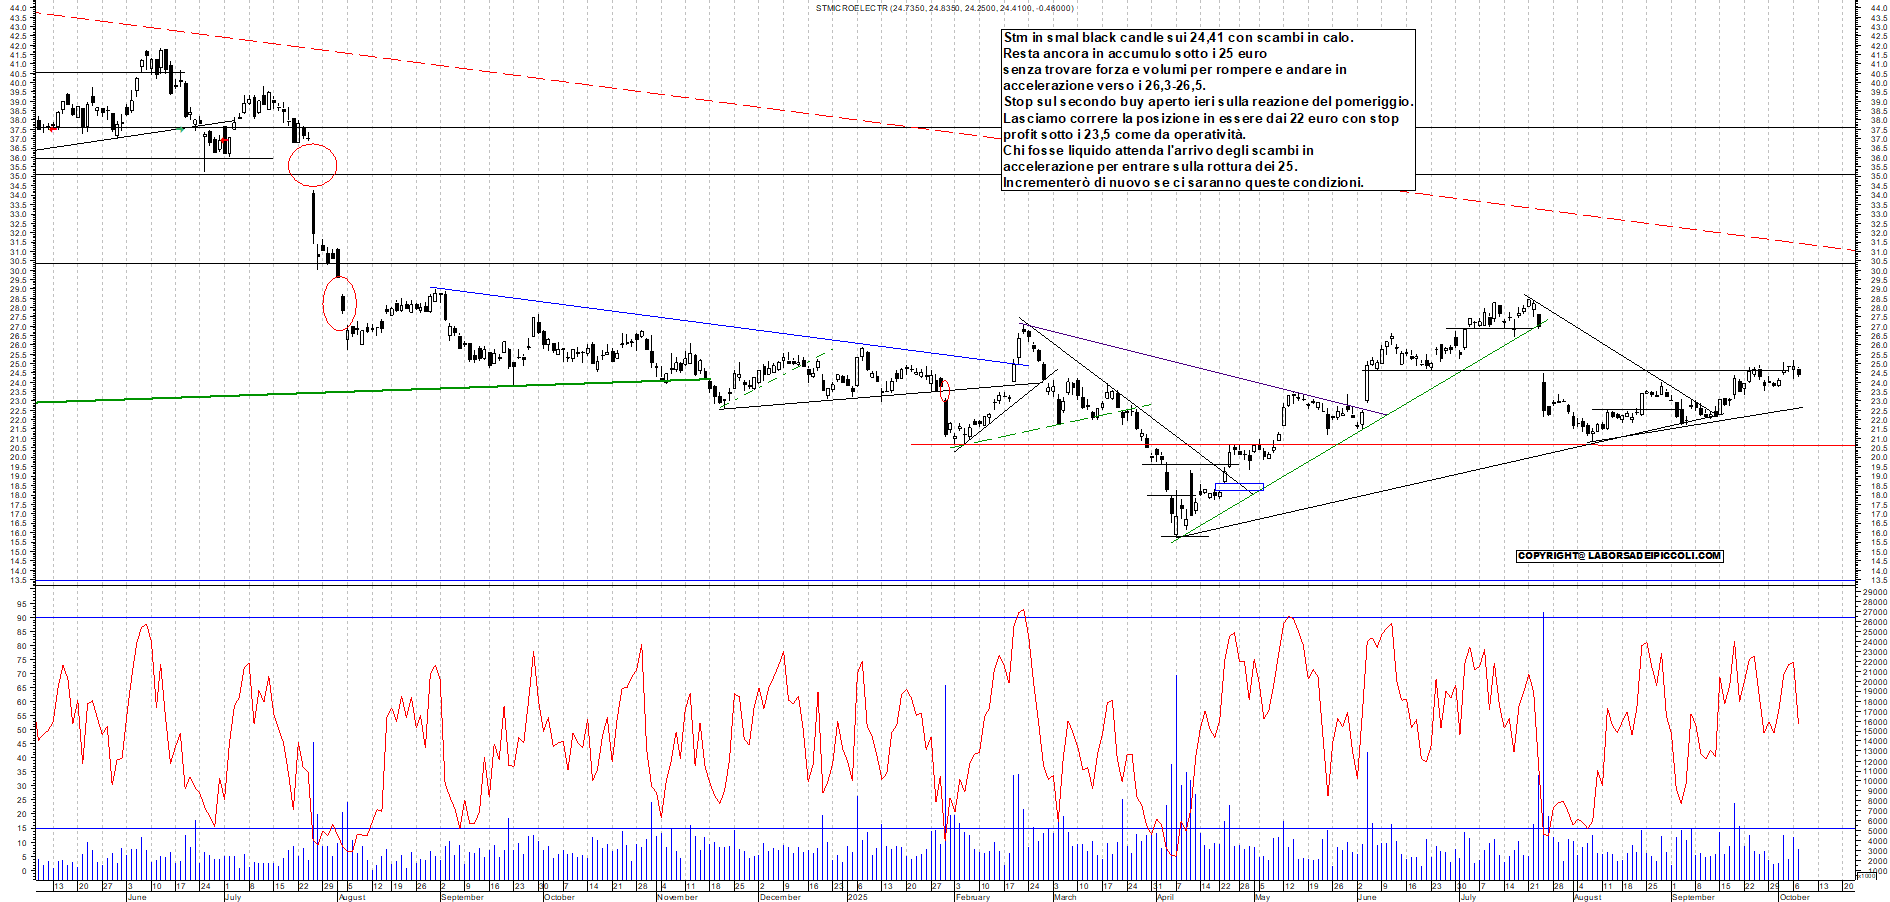Viewport: 1890px width, 902px height.
Task: Click the May label on time axis
Action: click(1262, 897)
